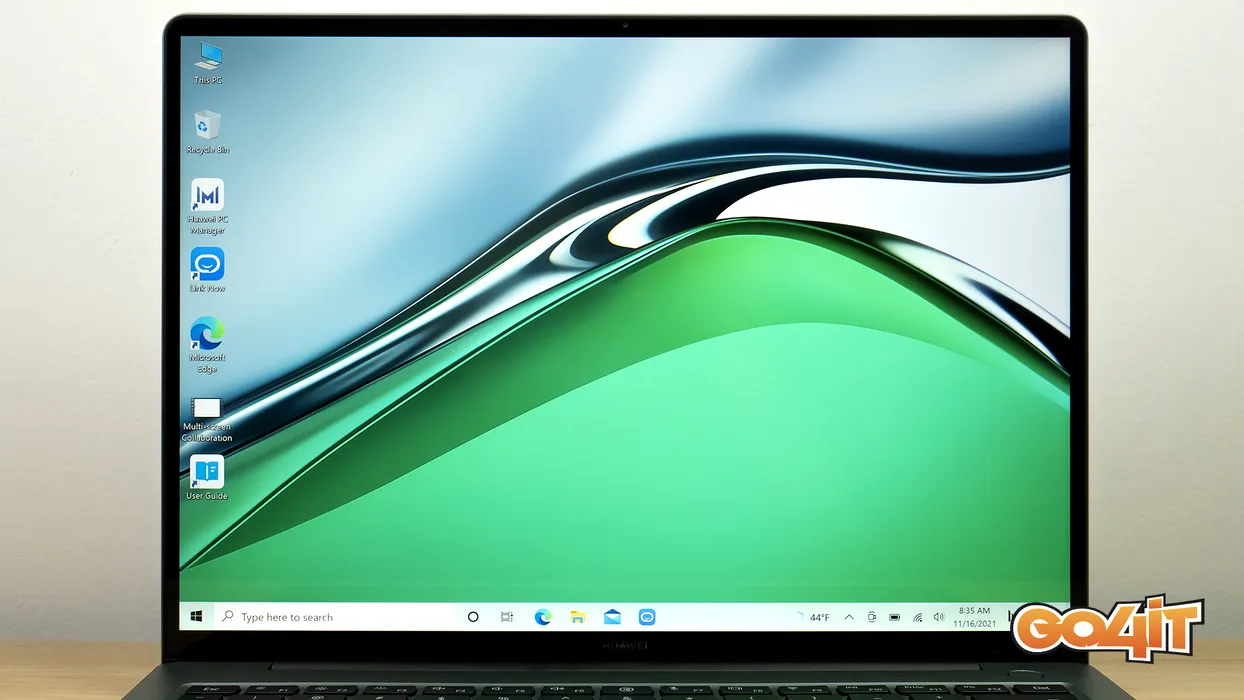Open the Wi-Fi network tray icon
This screenshot has height=700, width=1244.
(x=917, y=617)
